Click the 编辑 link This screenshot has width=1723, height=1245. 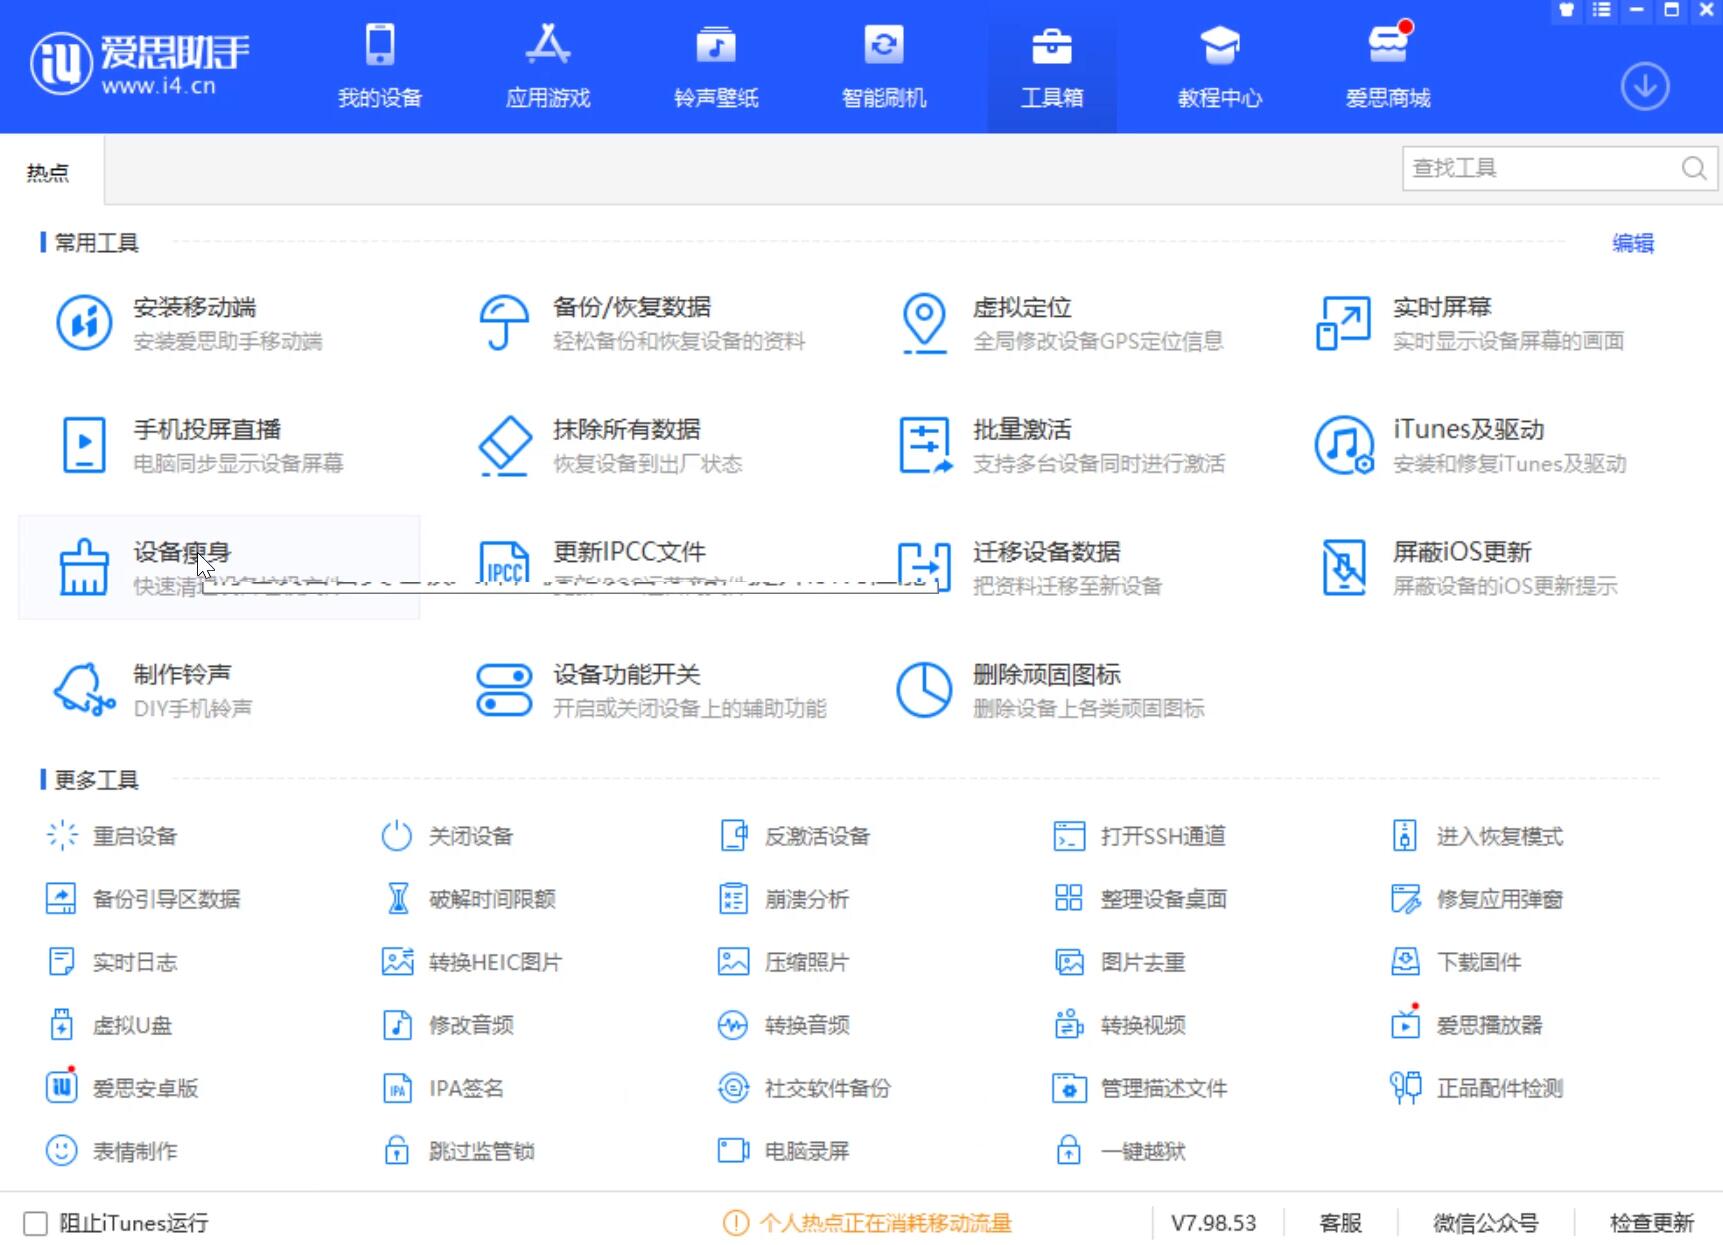coord(1633,243)
